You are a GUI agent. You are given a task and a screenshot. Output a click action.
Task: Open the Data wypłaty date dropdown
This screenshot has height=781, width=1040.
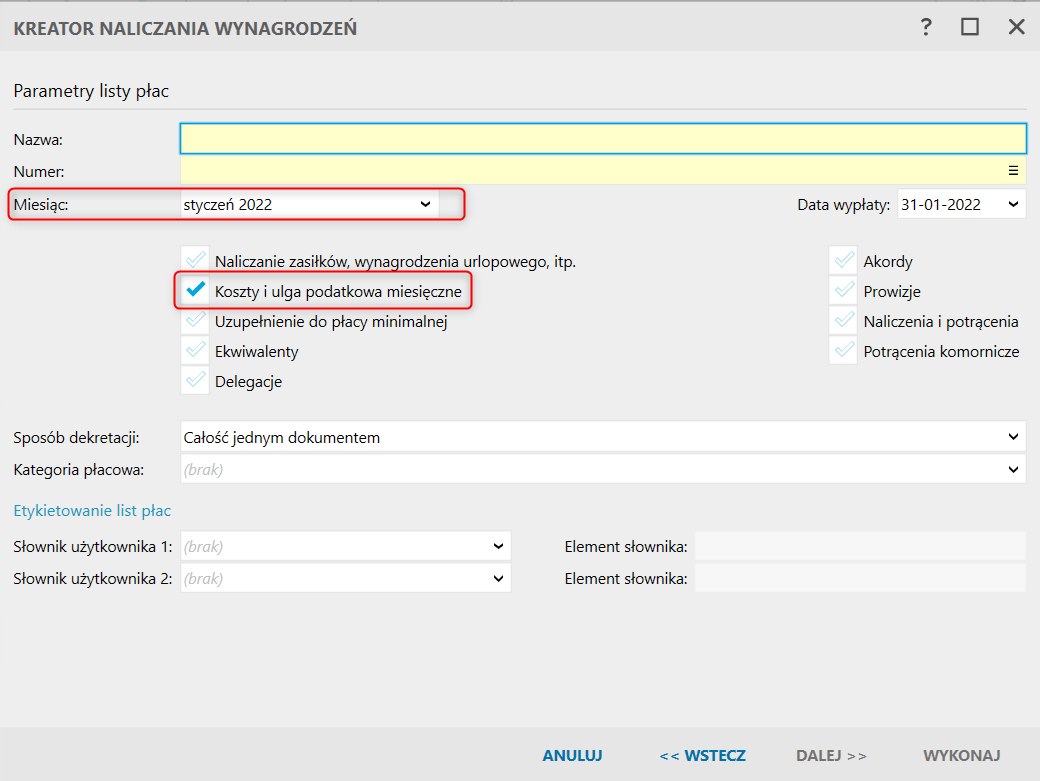pos(1013,204)
